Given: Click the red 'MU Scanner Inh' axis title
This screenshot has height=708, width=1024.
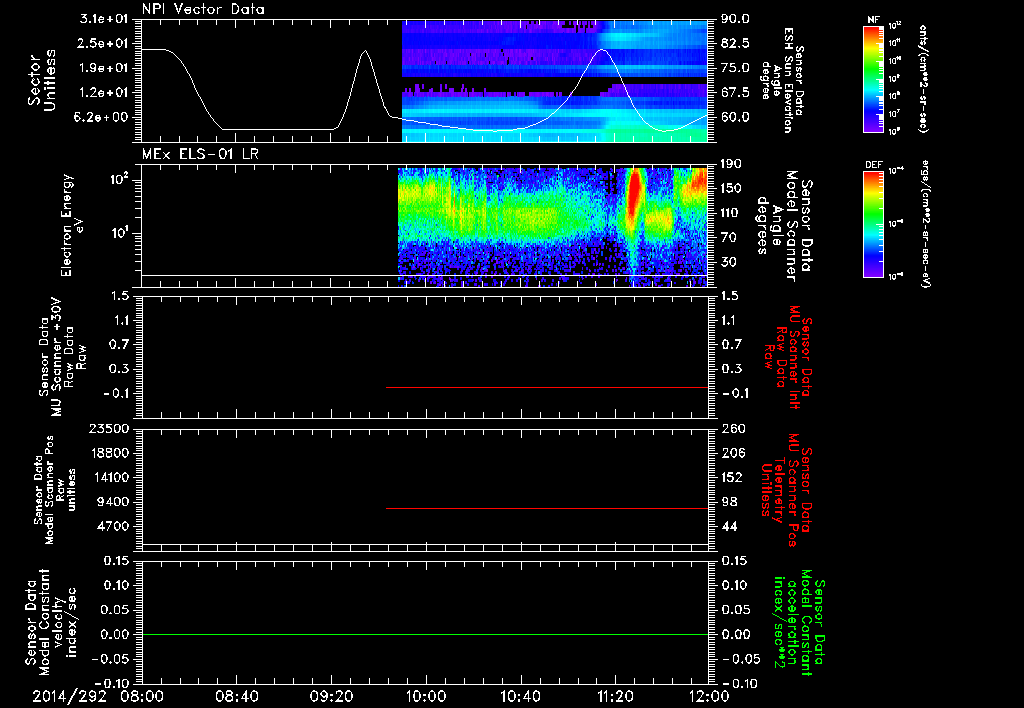Looking at the screenshot, I should (788, 358).
